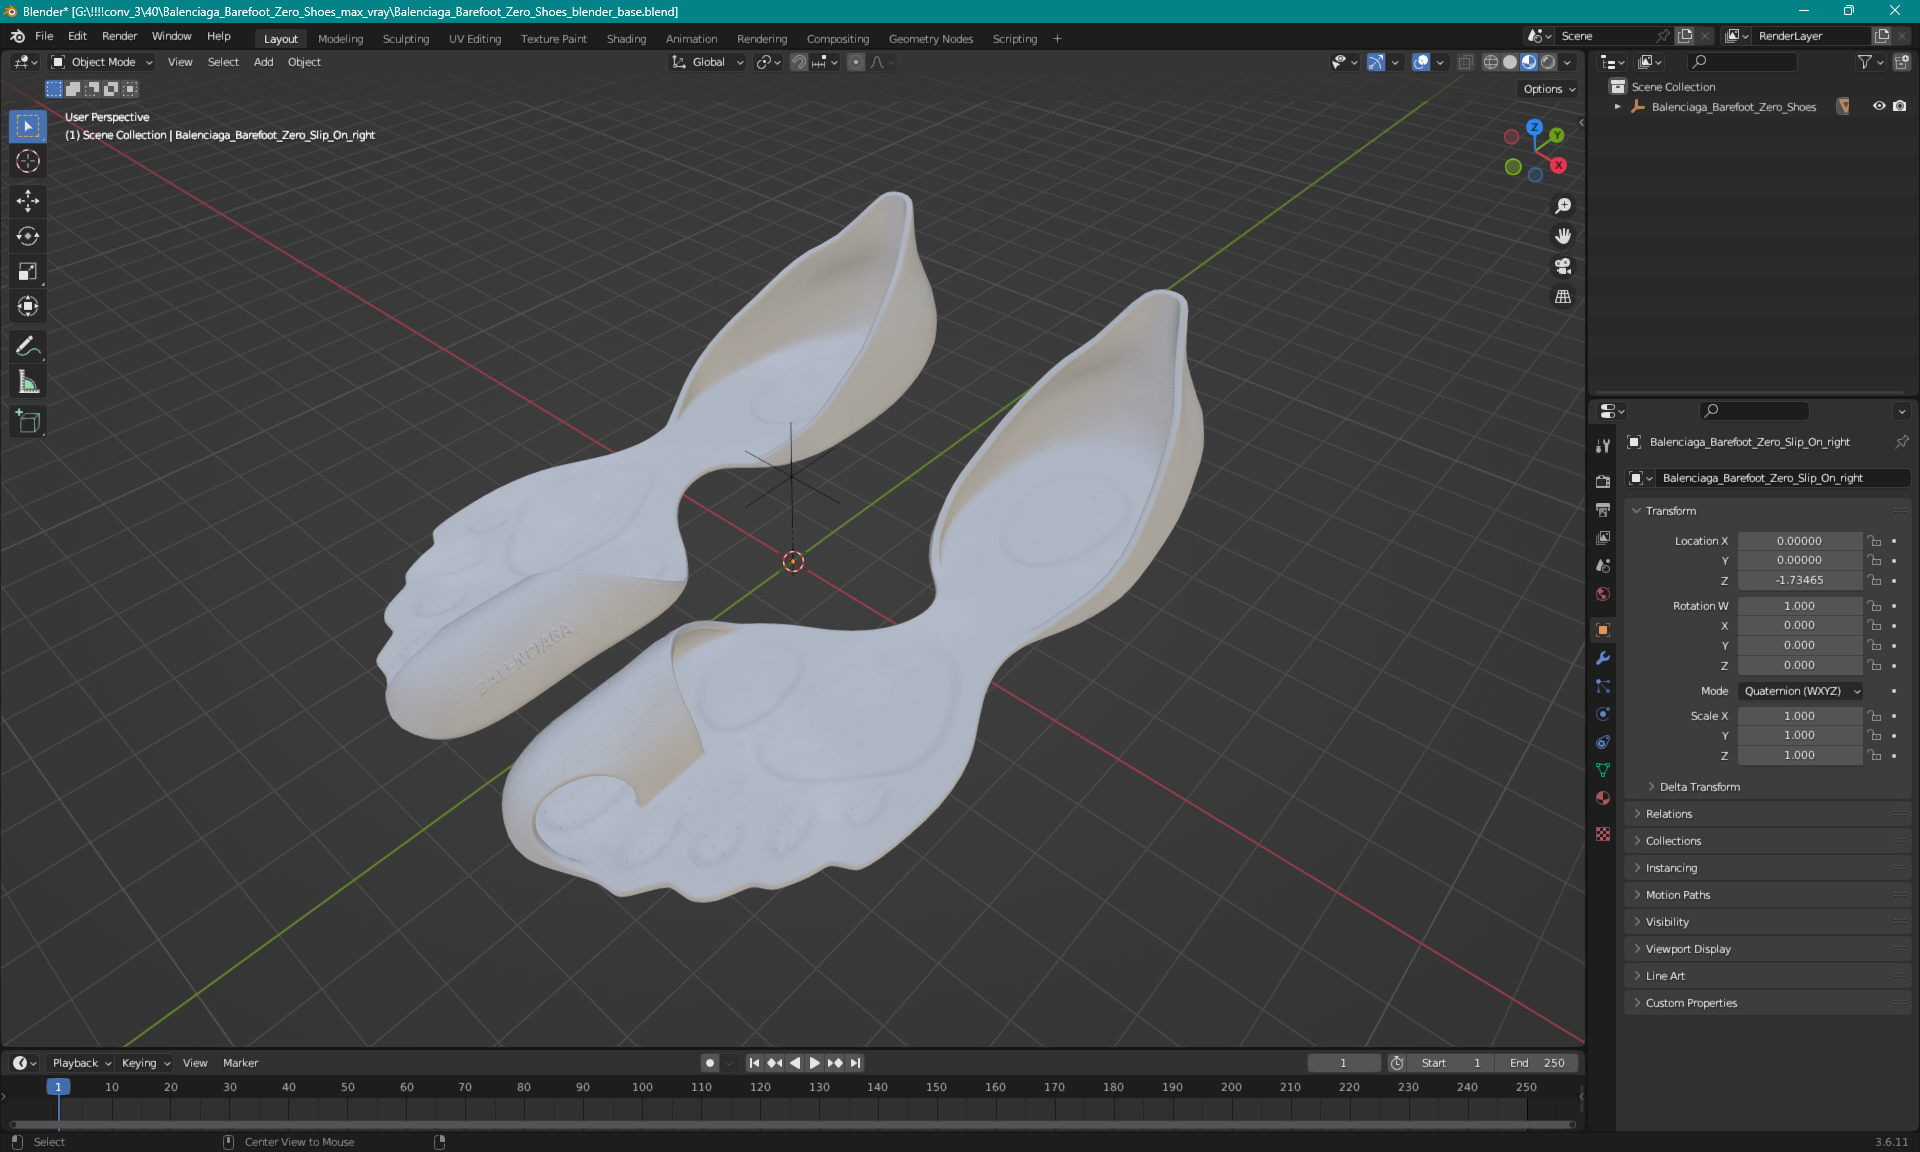Select the Annotate tool
Screen dimensions: 1920x1152
[x=28, y=346]
